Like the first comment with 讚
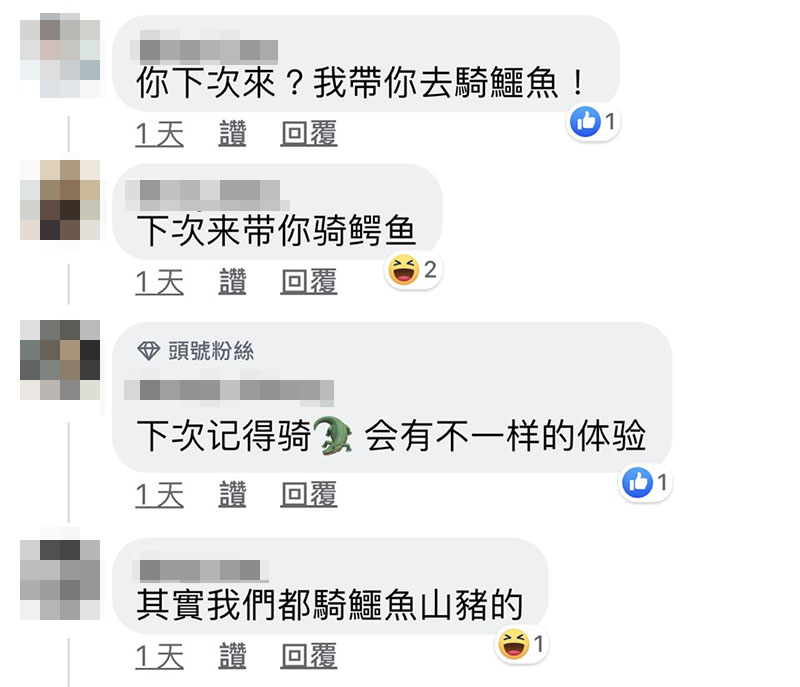Screen dimensions: 800x687 [232, 134]
